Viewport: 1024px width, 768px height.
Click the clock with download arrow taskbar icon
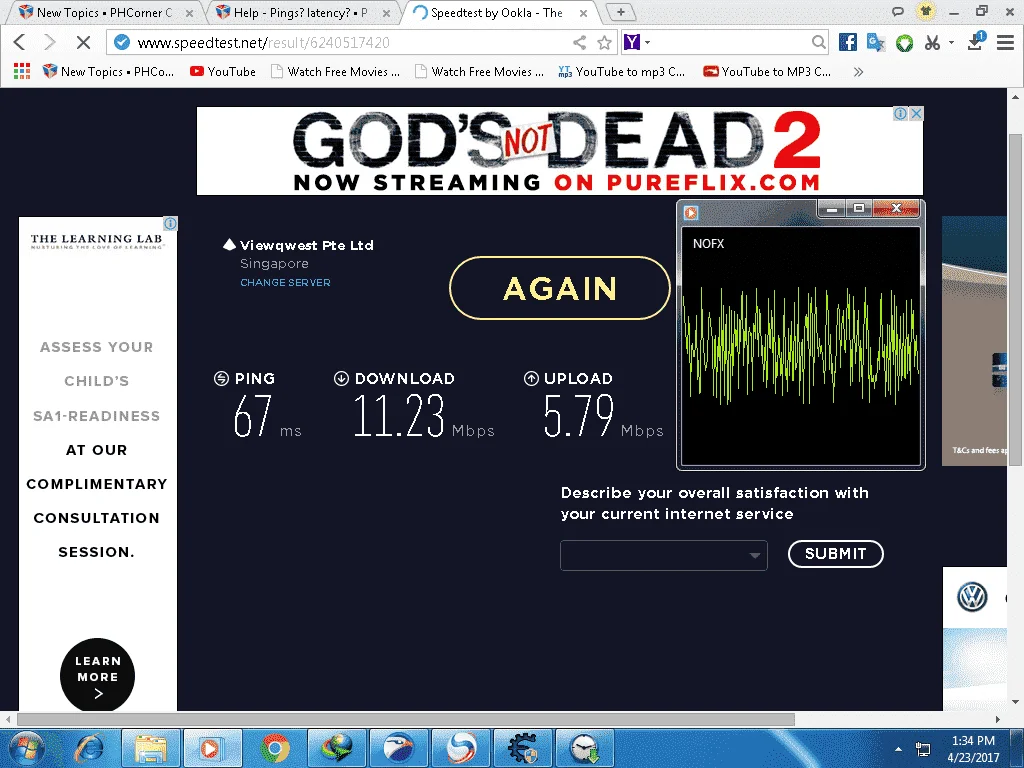point(584,748)
